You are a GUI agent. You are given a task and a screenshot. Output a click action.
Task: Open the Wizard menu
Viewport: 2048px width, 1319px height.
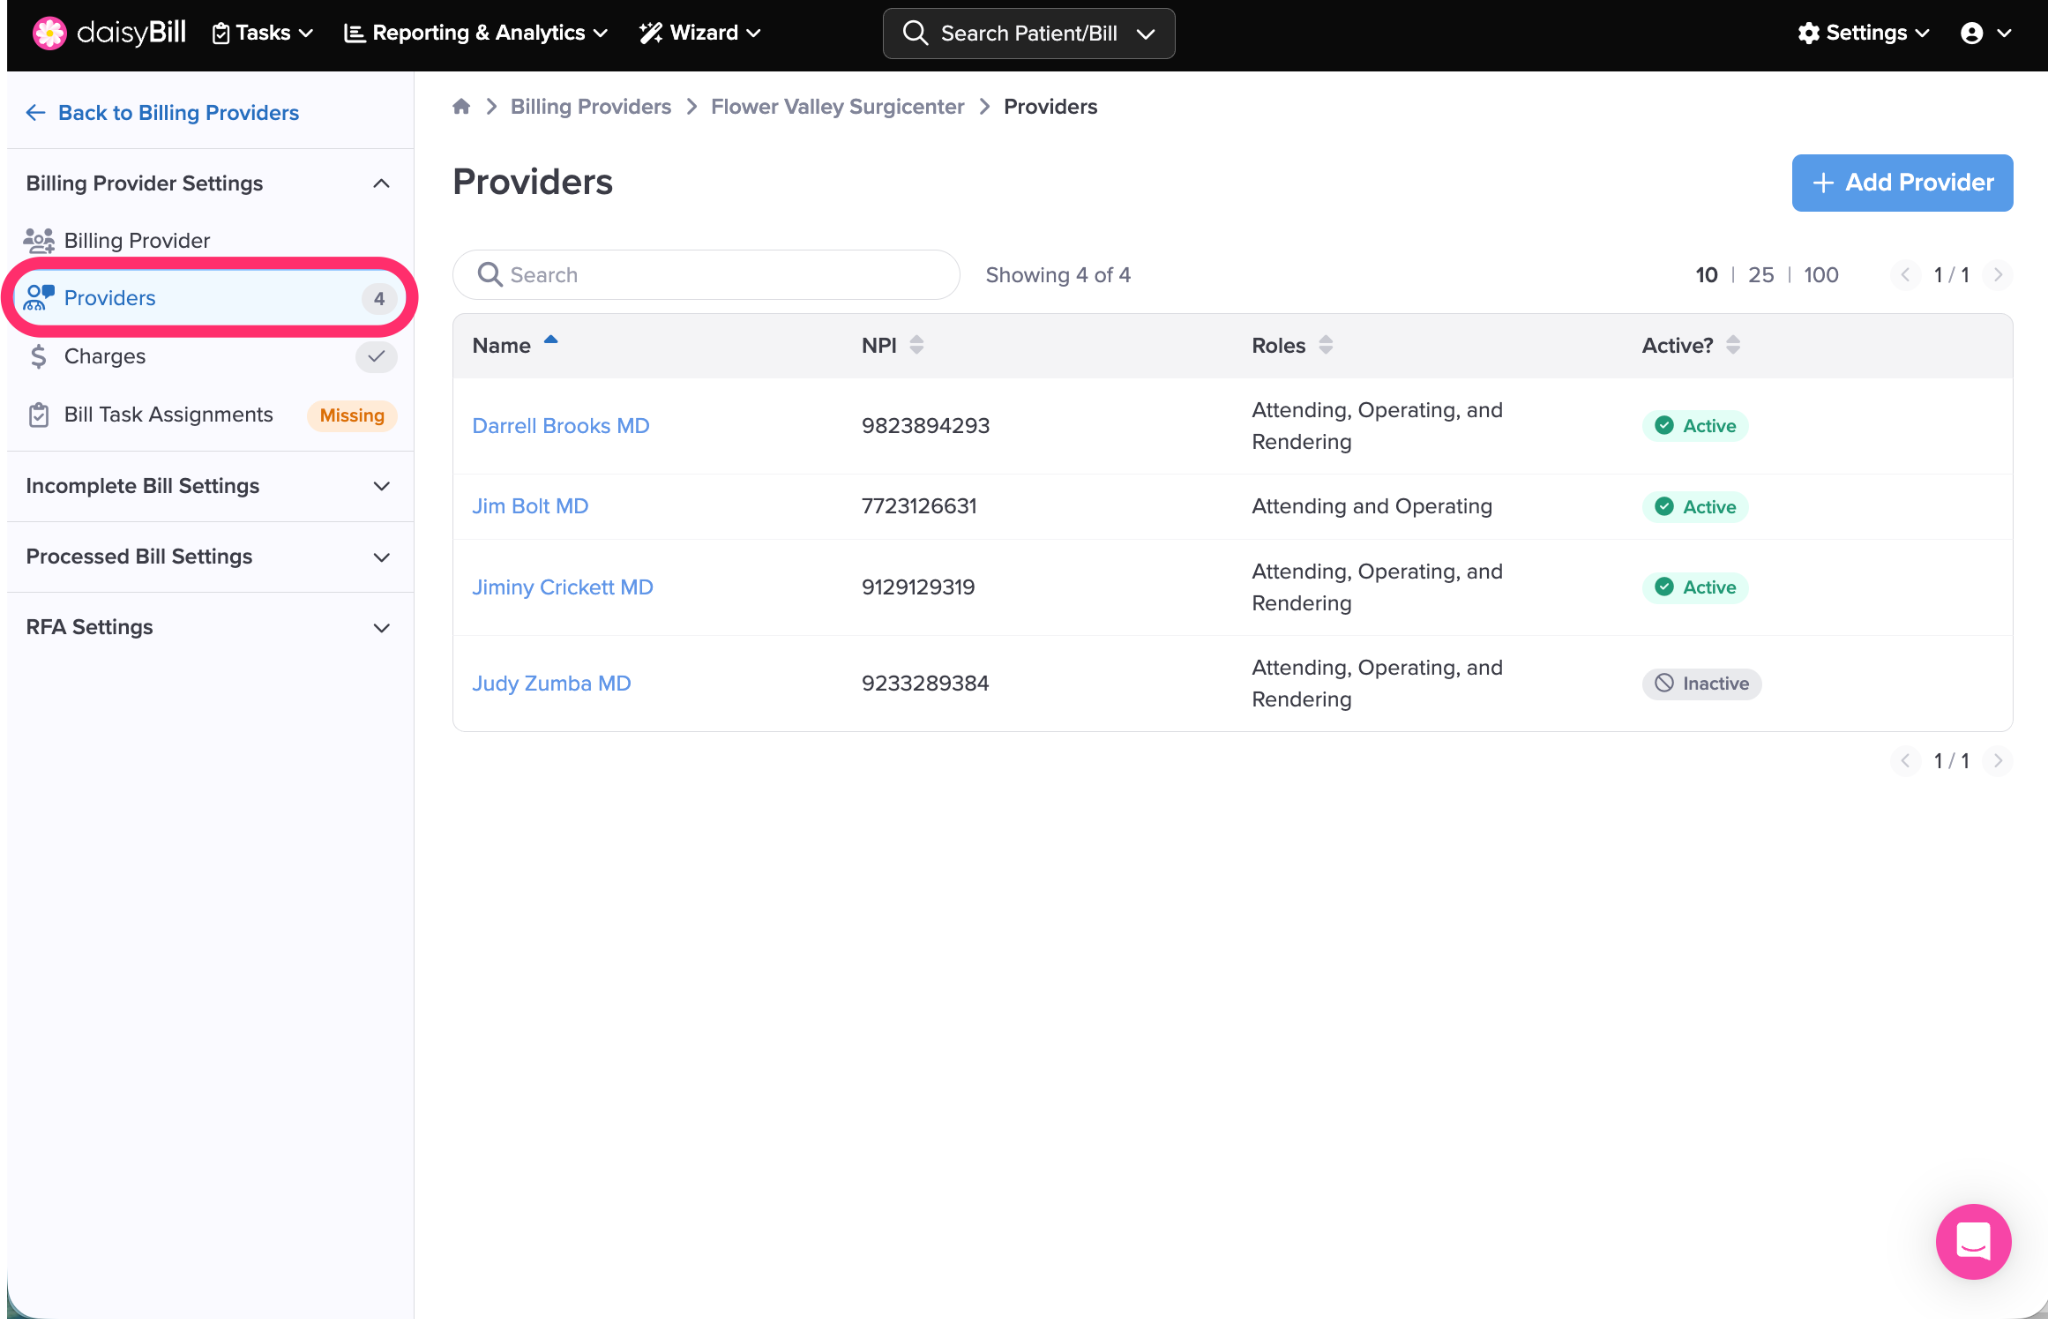click(x=701, y=33)
